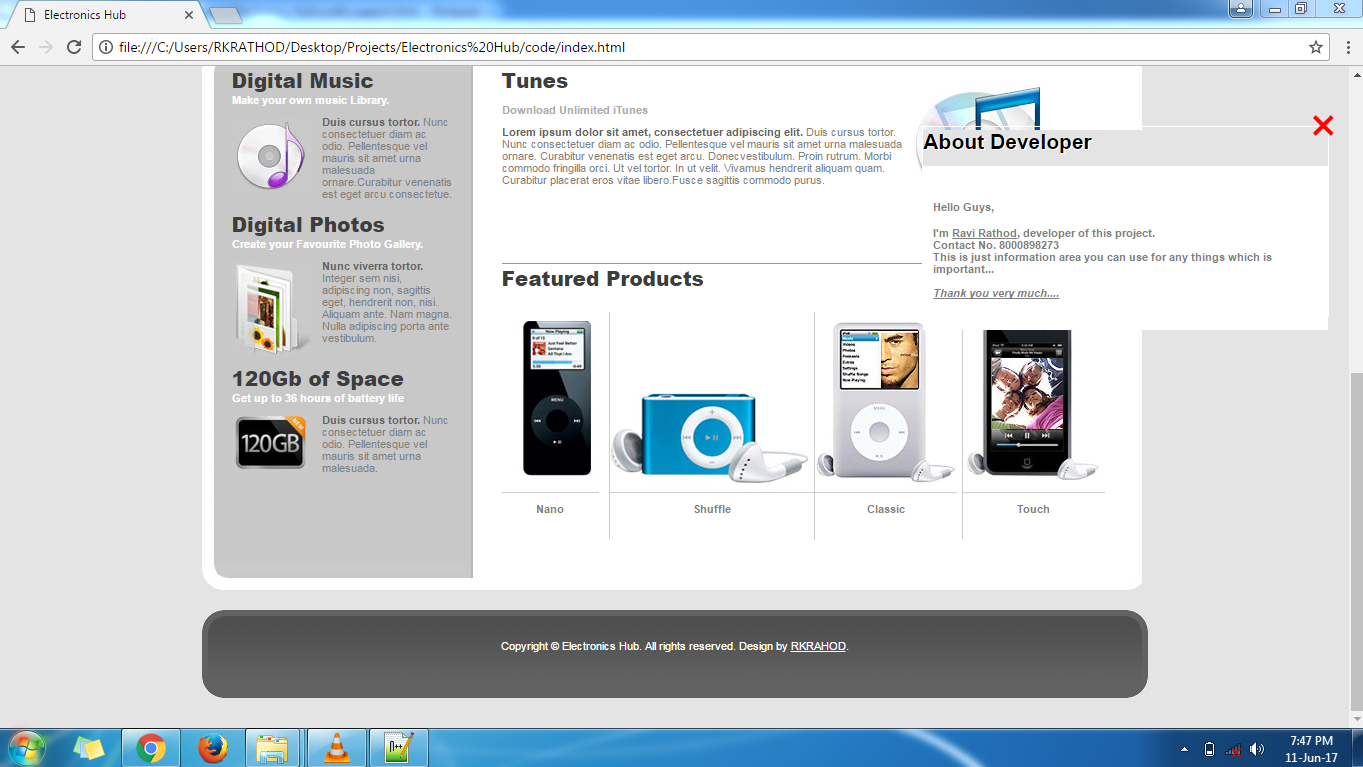1363x767 pixels.
Task: Click Get up to 36 hours text
Action: 318,398
